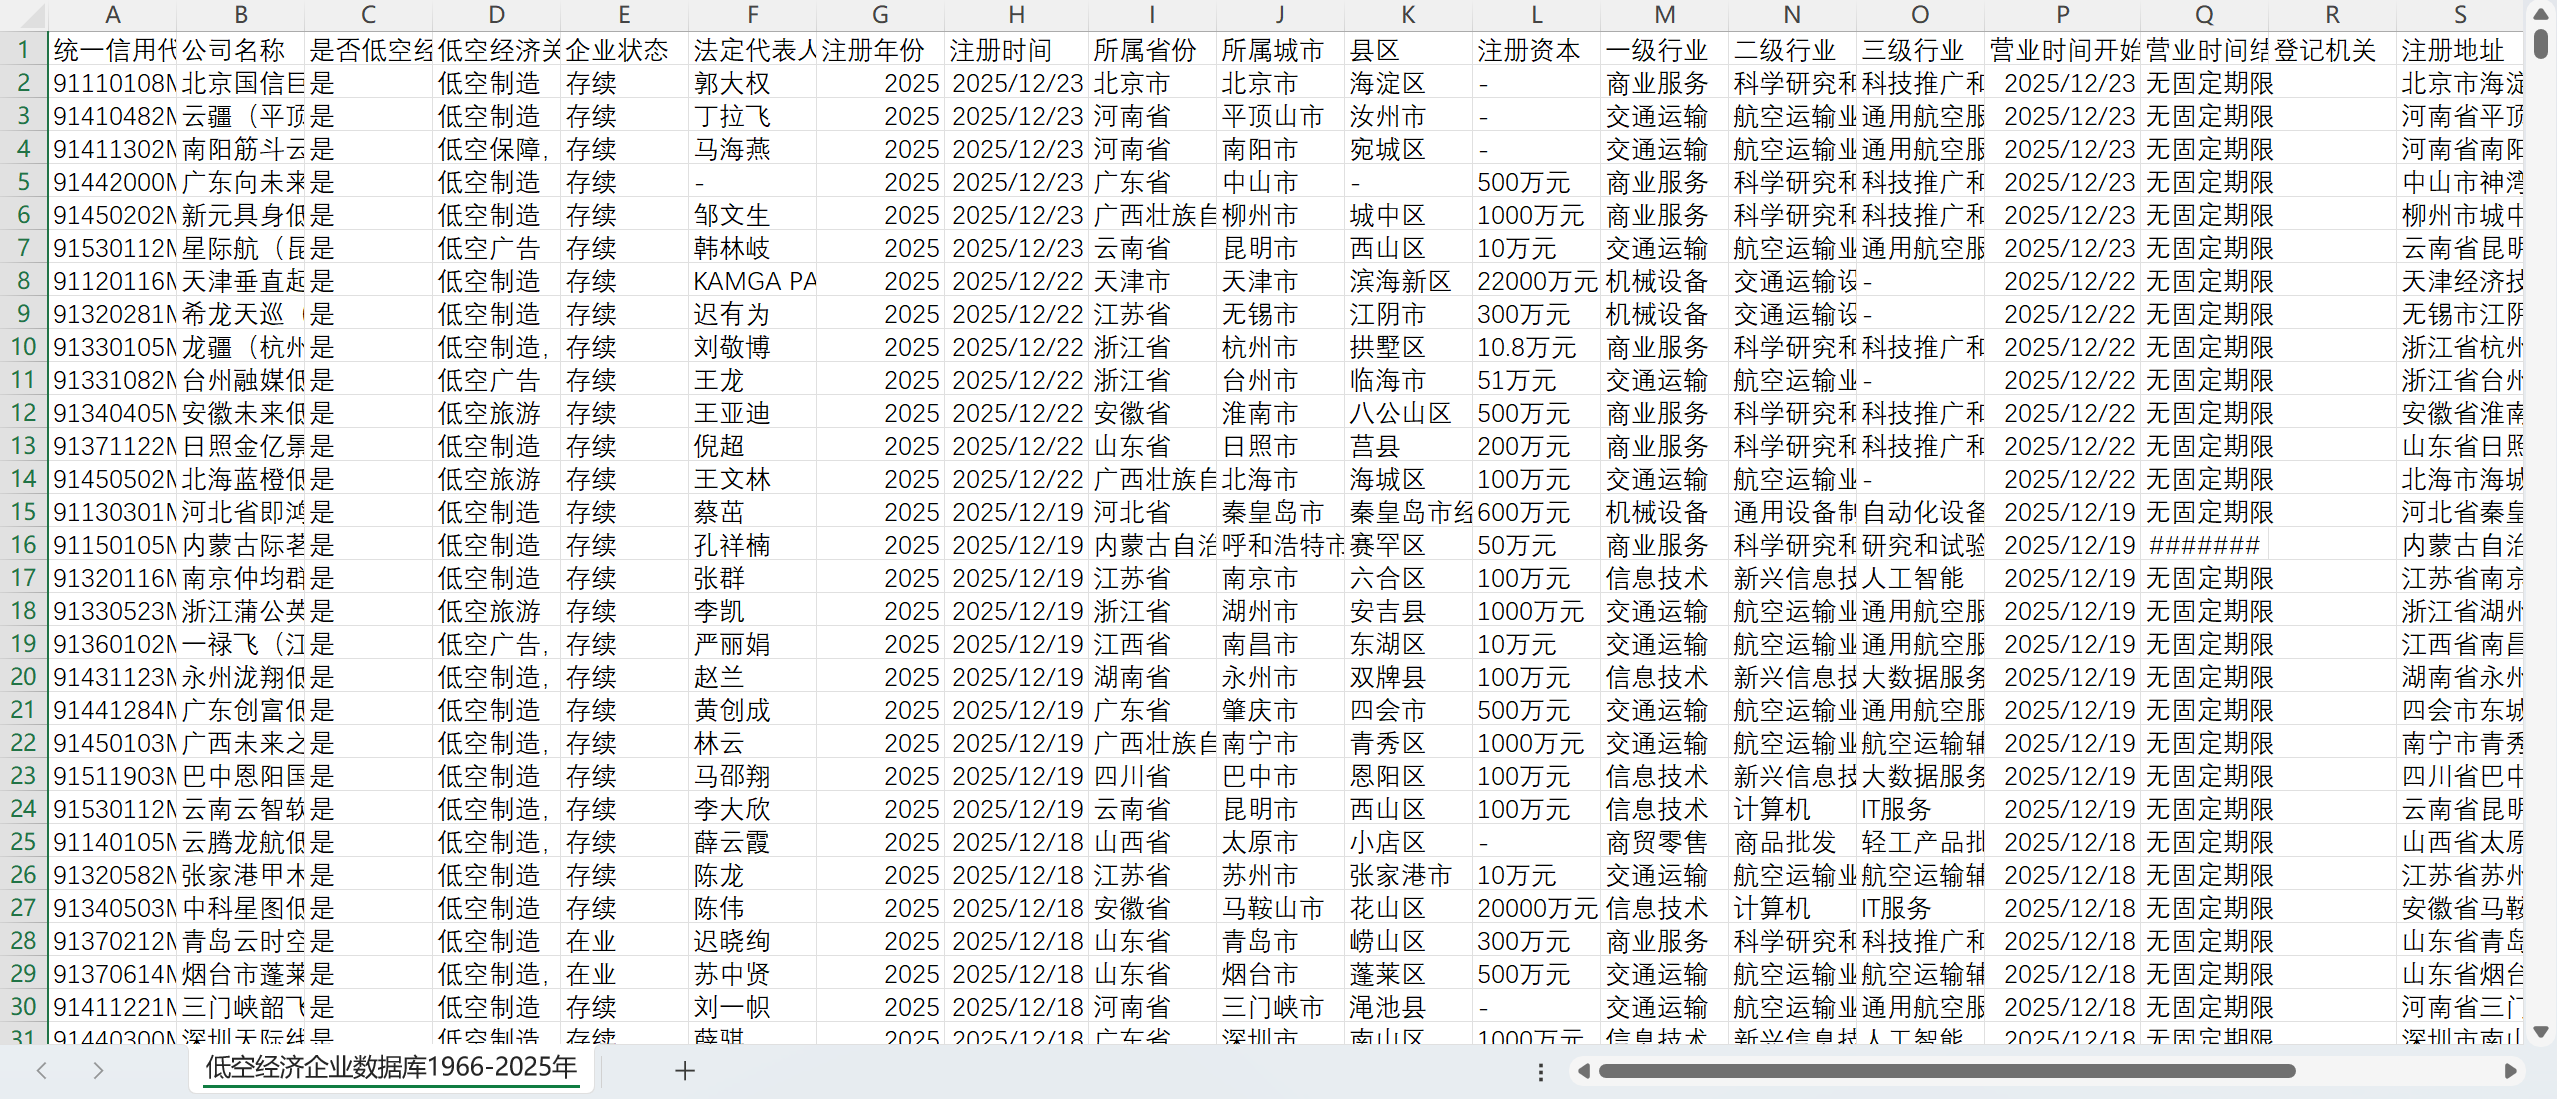The height and width of the screenshot is (1099, 2557).
Task: Select column H header
Action: pos(1016,15)
